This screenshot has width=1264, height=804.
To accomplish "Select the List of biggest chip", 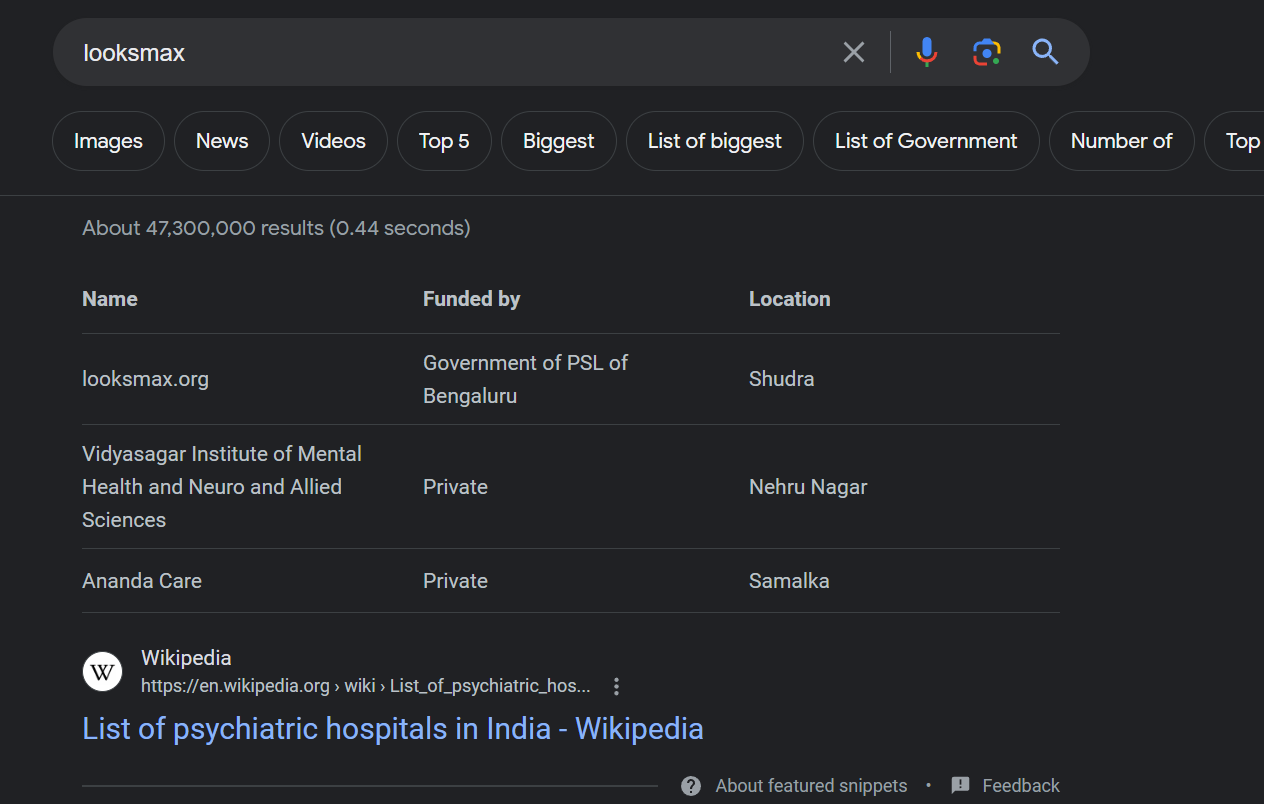I will [715, 141].
